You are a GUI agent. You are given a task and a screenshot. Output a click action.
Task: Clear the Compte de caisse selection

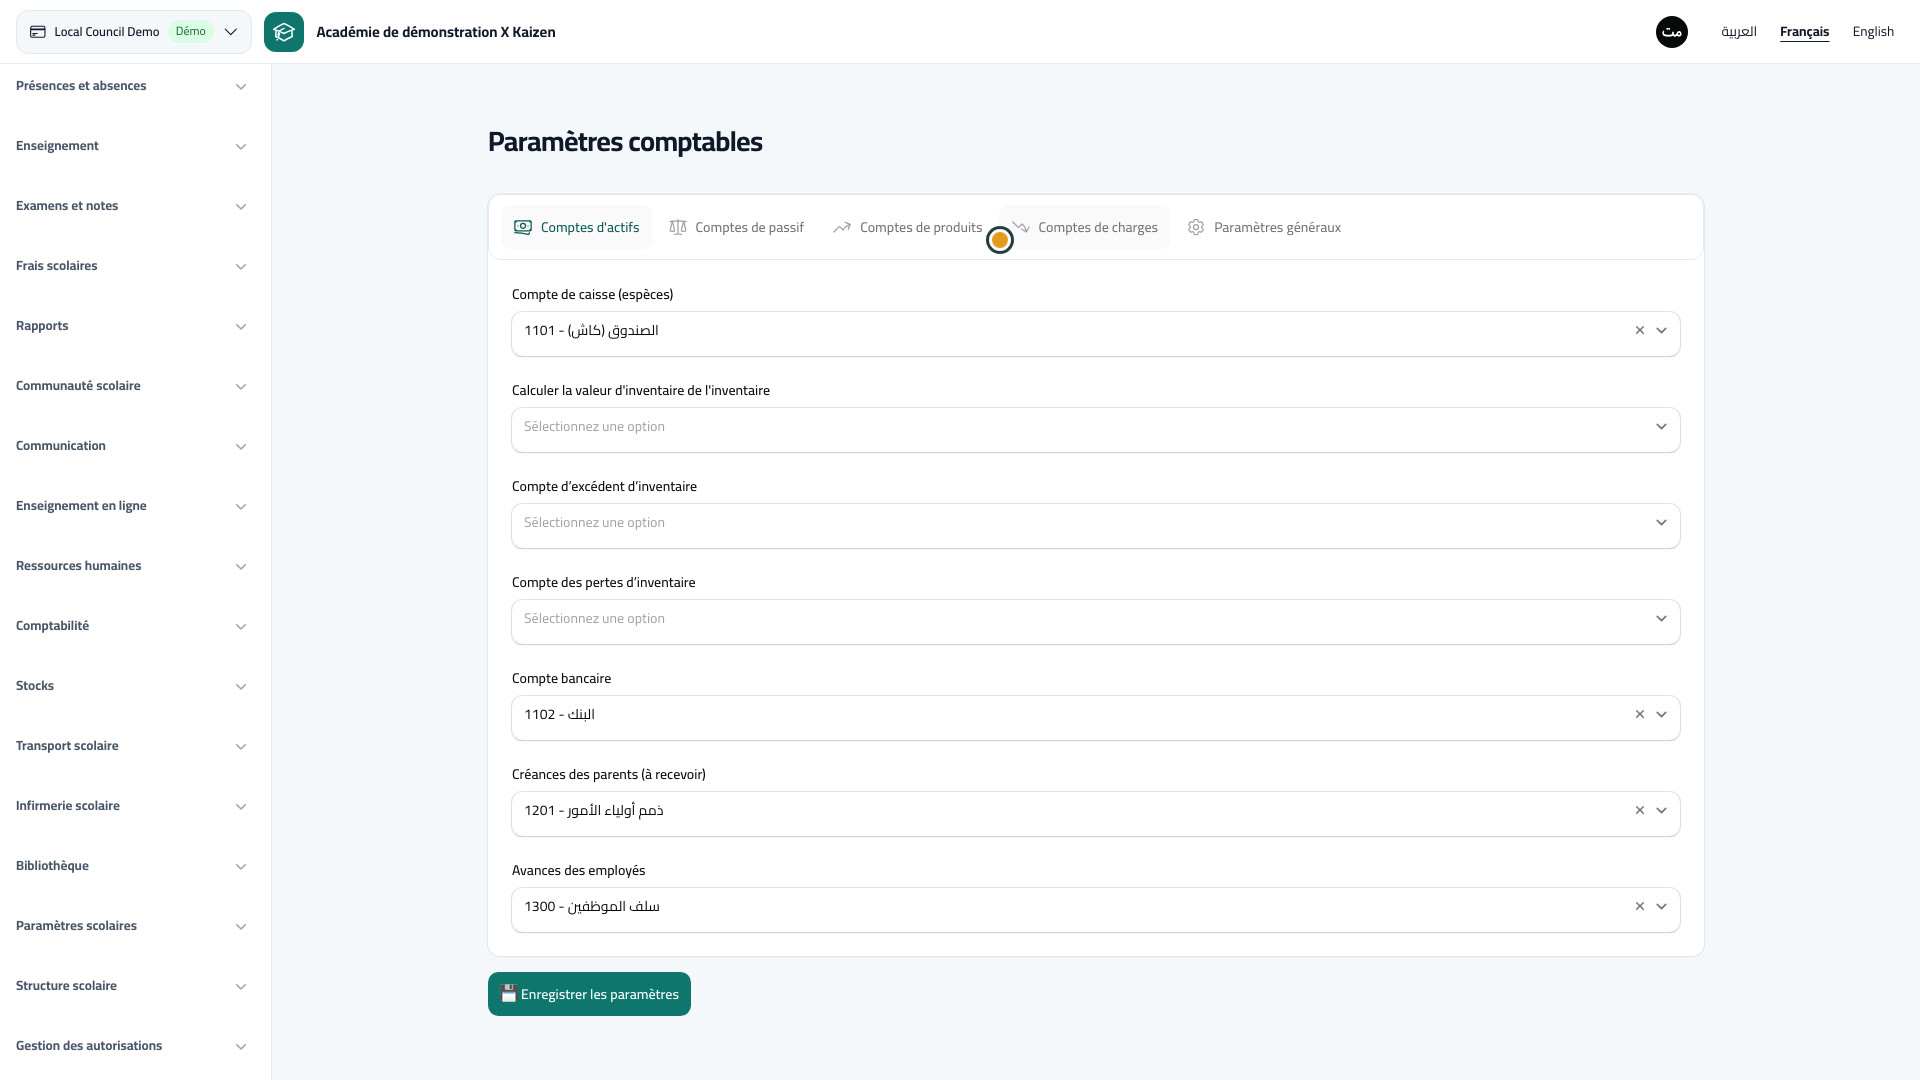pyautogui.click(x=1640, y=330)
